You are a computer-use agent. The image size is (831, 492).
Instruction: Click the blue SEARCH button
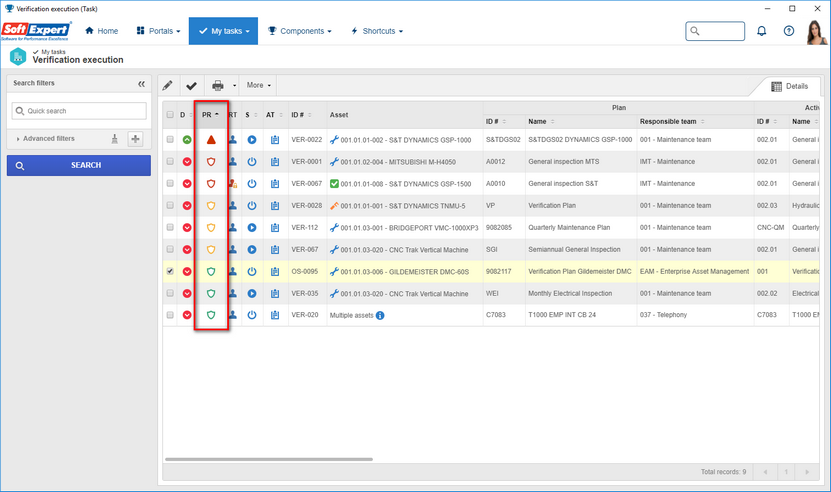[x=79, y=165]
